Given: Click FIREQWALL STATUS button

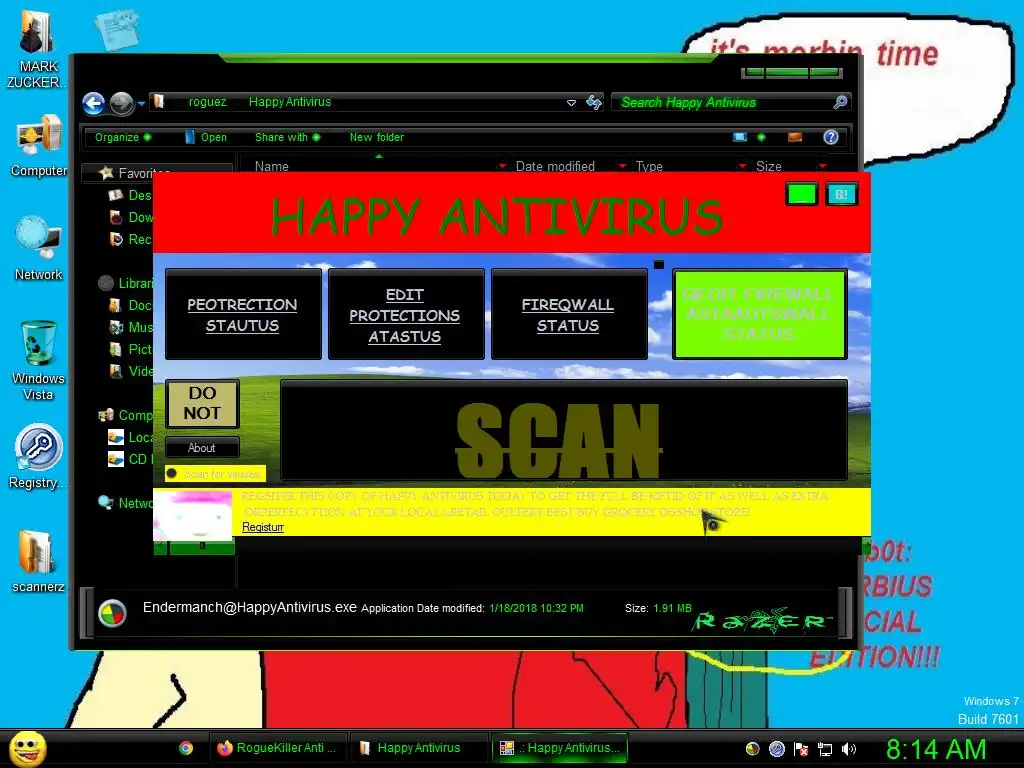Looking at the screenshot, I should (x=568, y=314).
